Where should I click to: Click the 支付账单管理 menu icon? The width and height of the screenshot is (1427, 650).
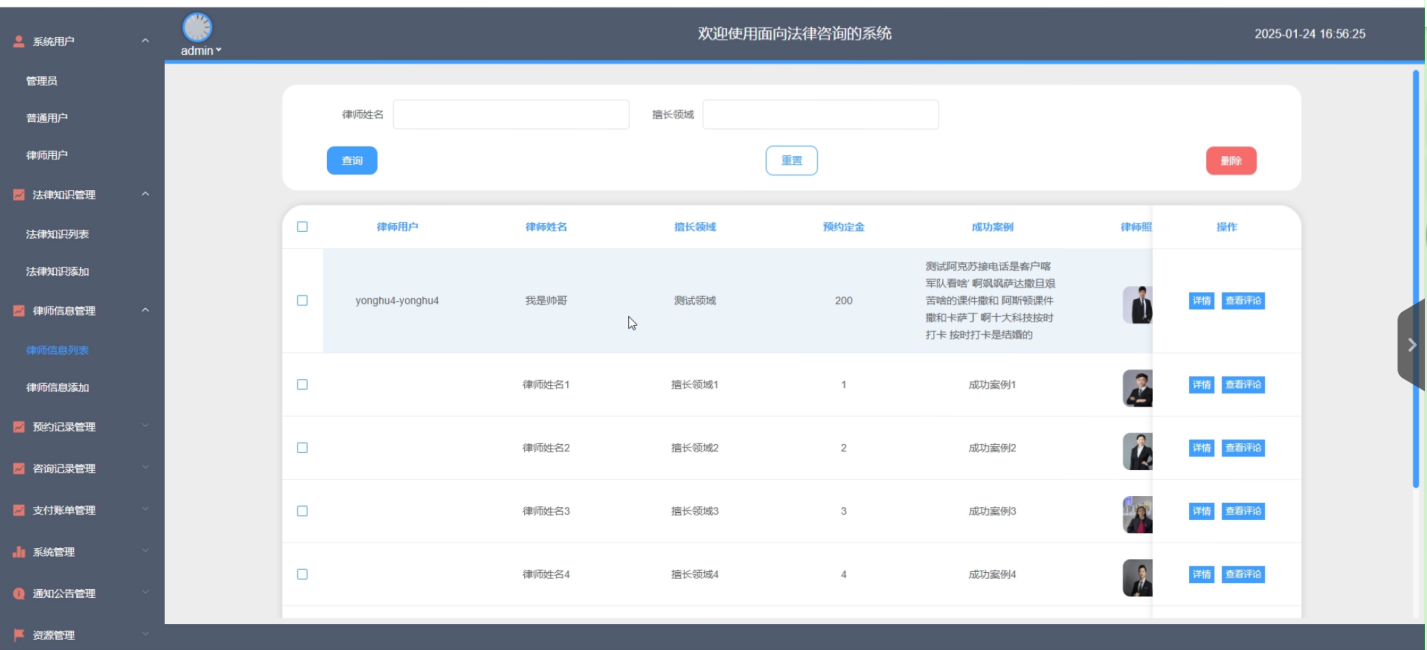(18, 510)
